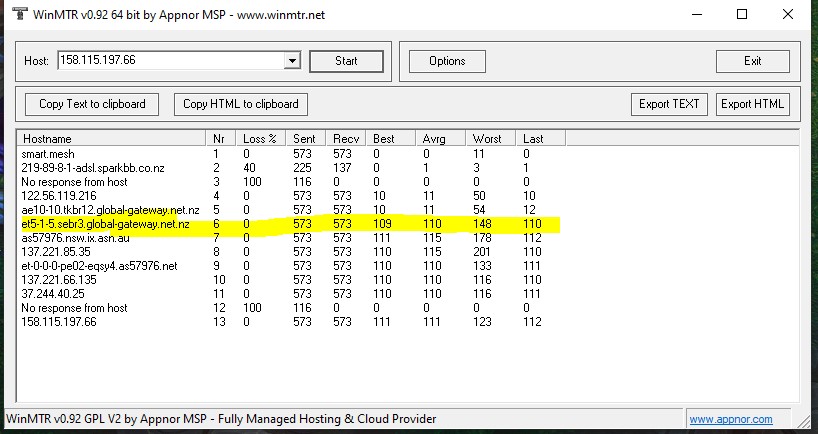
Task: Select the as57976.nsw.ix.asn.au hop
Action: pyautogui.click(x=291, y=238)
